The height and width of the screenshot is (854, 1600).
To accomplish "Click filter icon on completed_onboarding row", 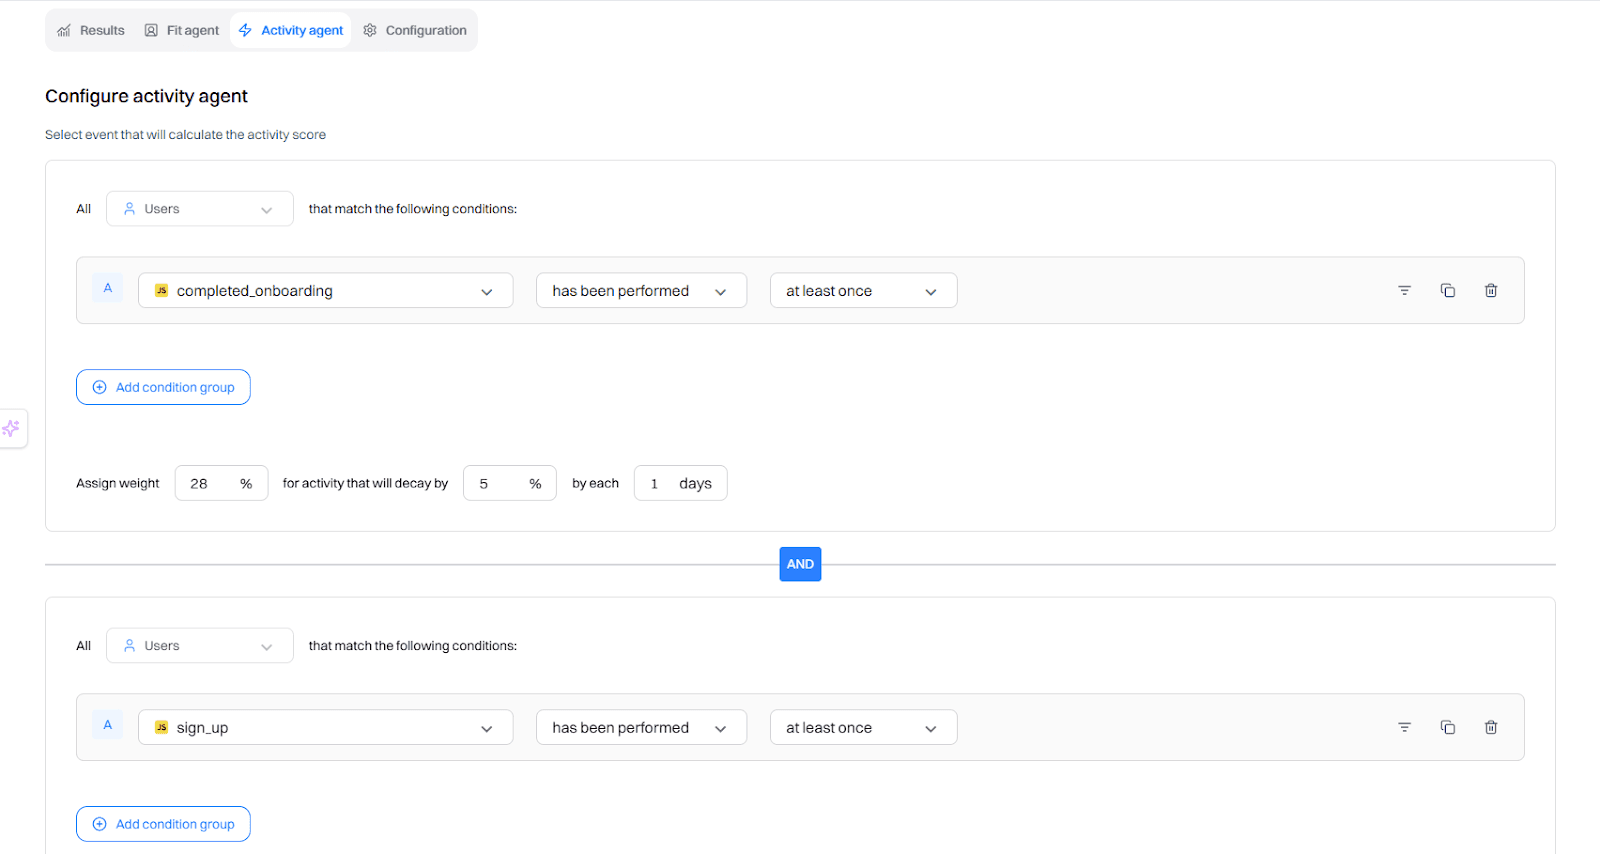I will 1404,291.
